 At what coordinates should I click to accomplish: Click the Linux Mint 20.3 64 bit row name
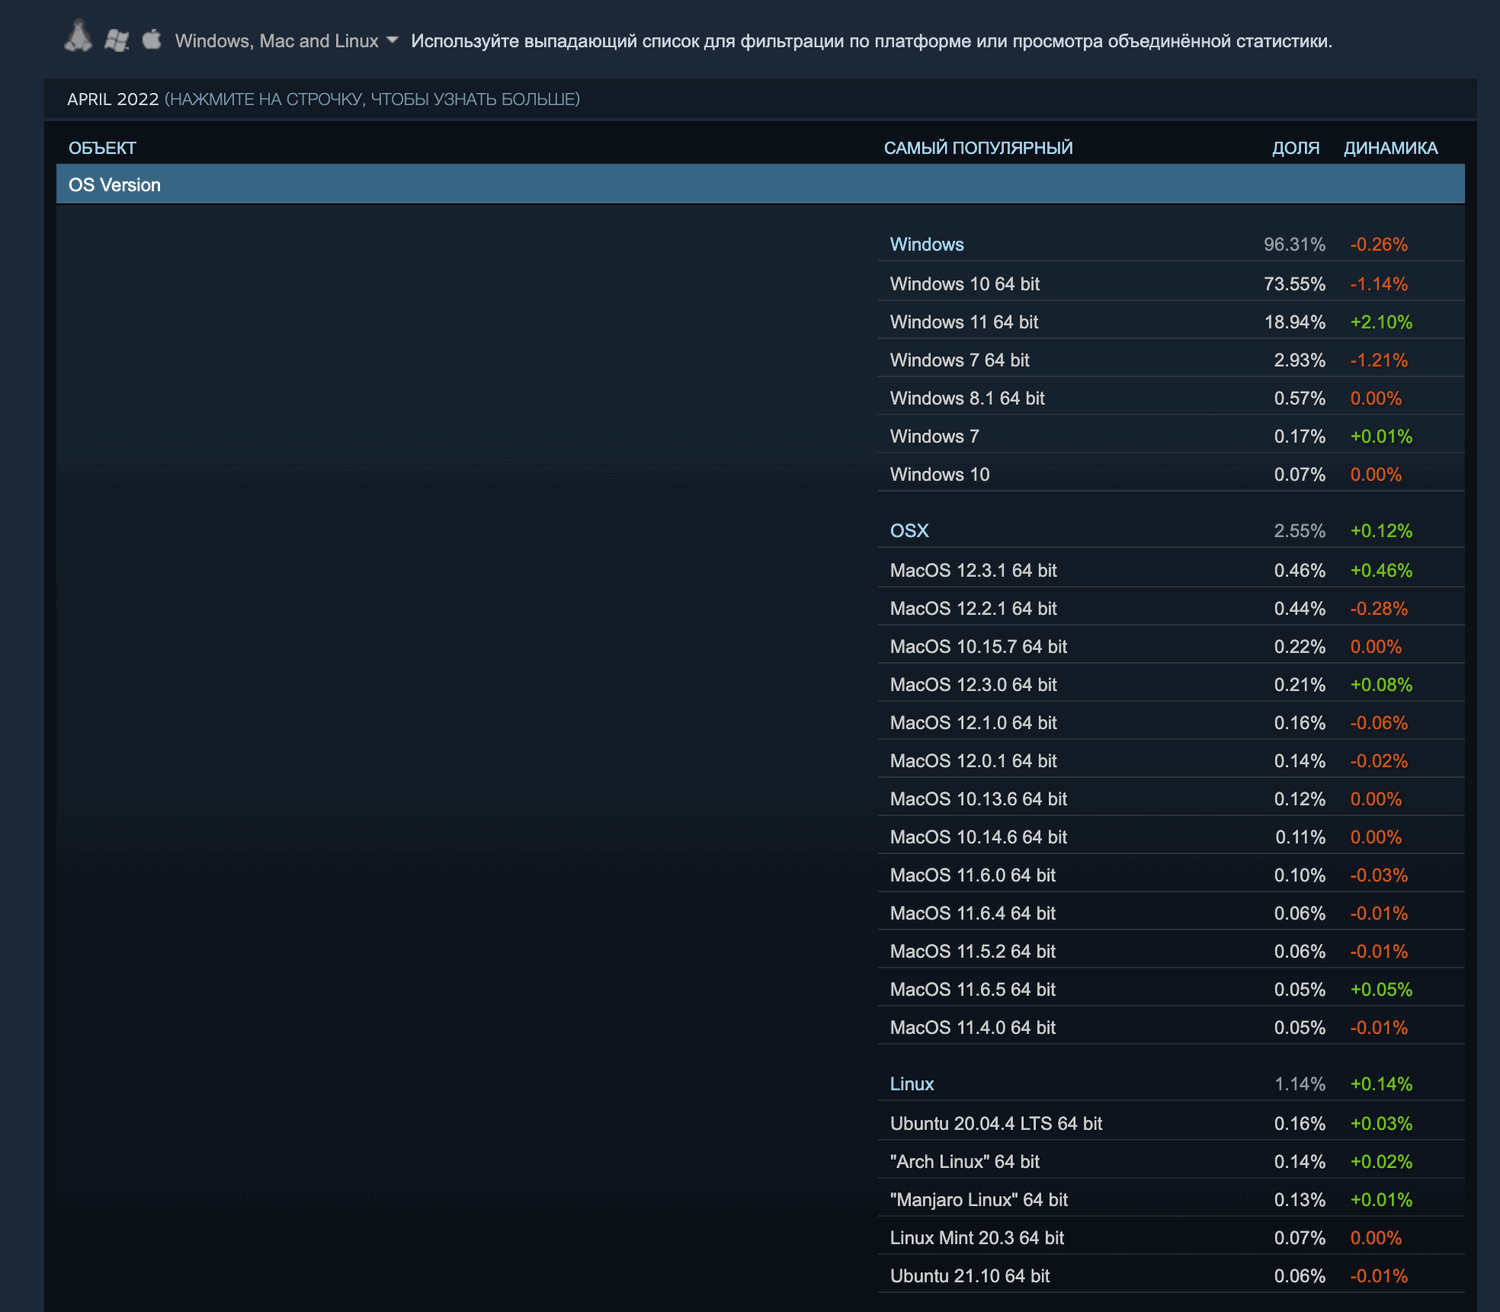tap(977, 1237)
